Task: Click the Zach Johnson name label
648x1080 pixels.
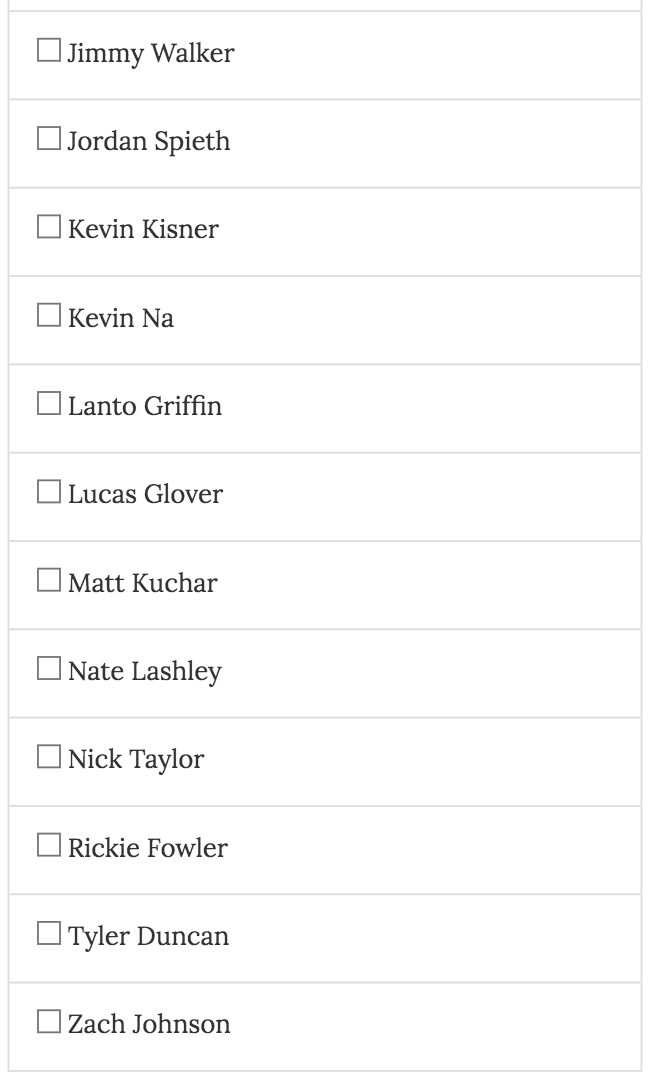Action: coord(149,1024)
